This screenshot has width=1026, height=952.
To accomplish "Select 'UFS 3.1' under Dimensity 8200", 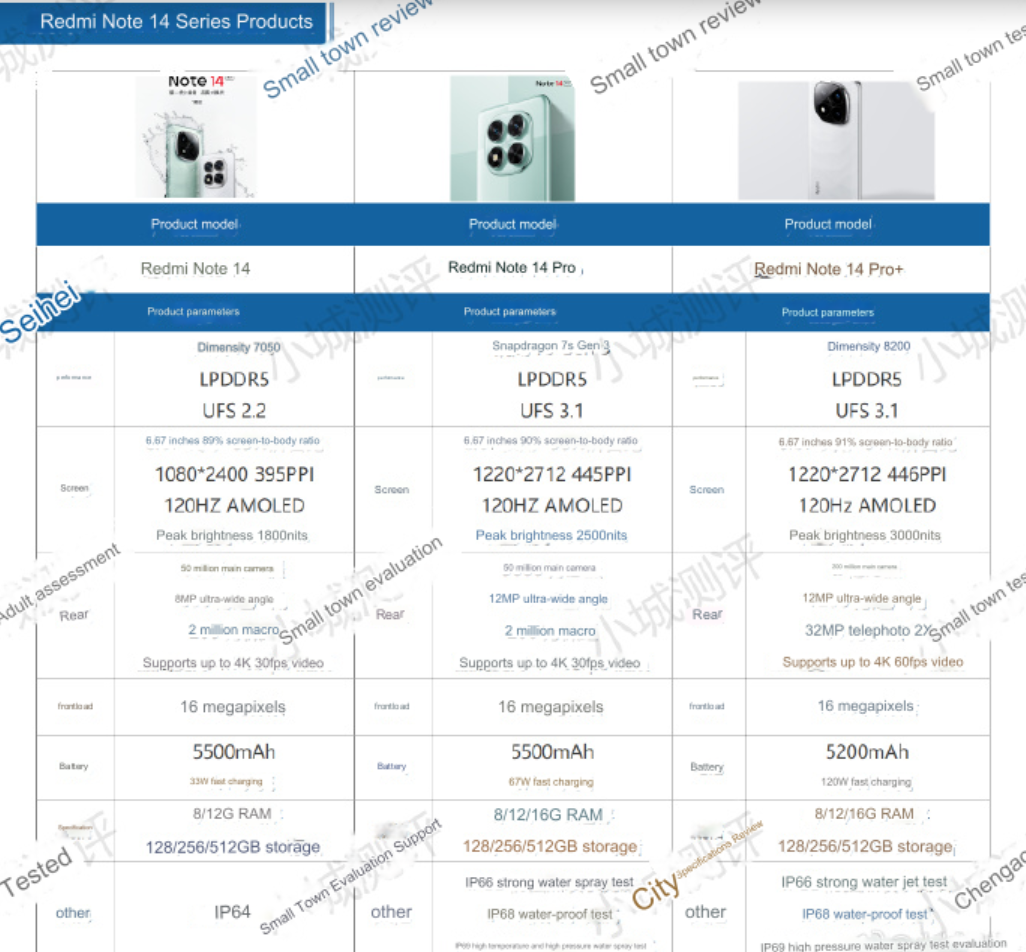I will pos(867,411).
